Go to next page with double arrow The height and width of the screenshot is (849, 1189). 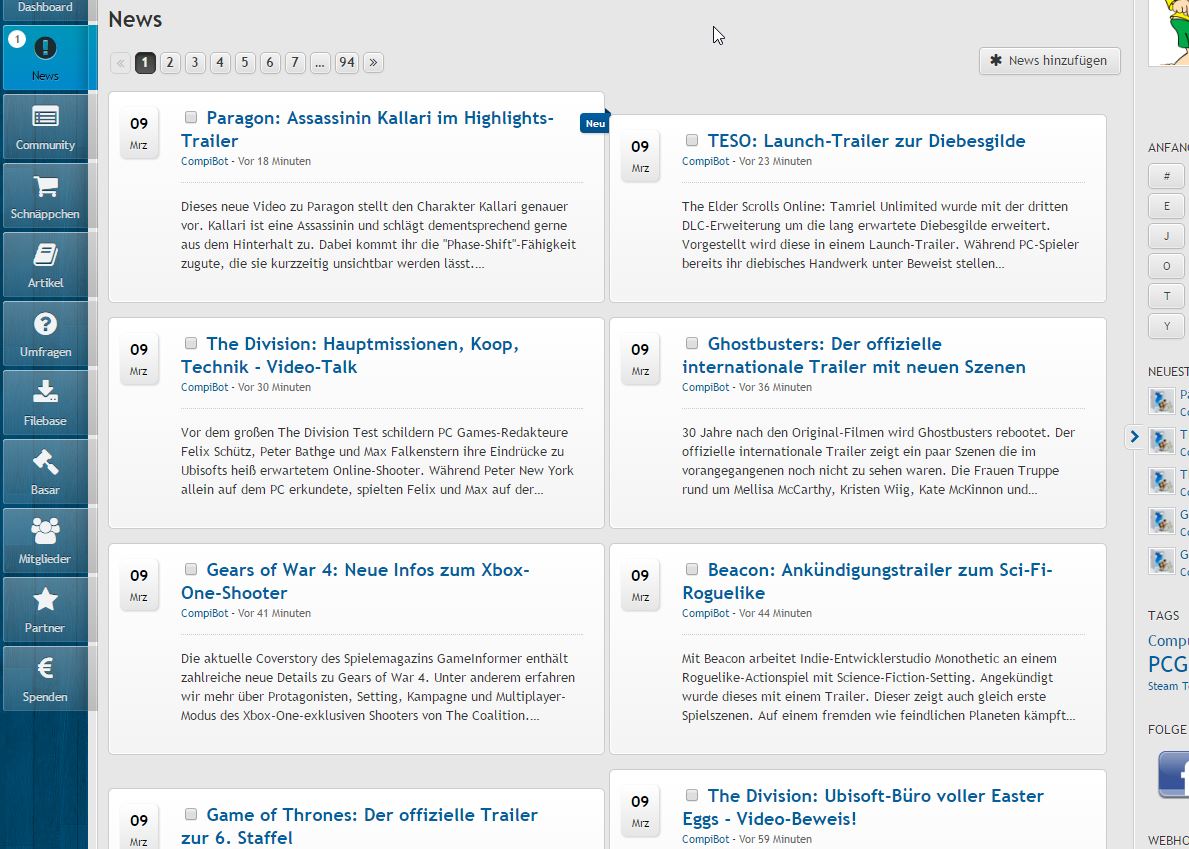373,63
